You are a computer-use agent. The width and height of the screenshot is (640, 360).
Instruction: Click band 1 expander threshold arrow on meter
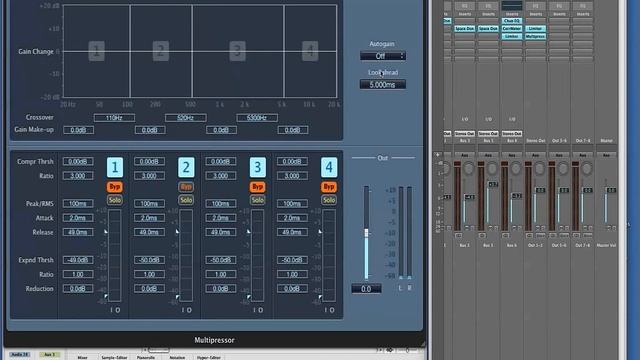point(106,296)
